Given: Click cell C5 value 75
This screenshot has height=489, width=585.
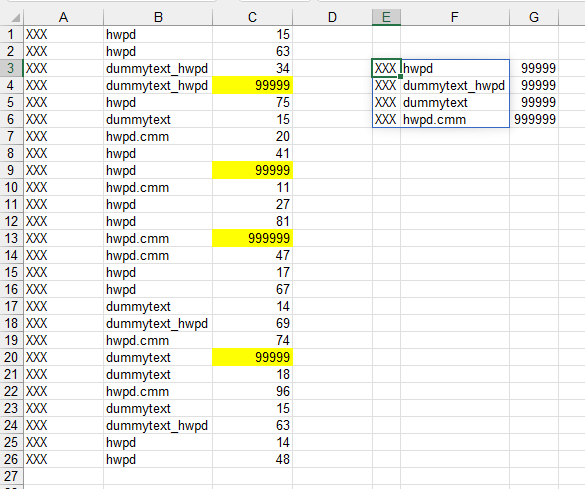Looking at the screenshot, I should pos(253,103).
